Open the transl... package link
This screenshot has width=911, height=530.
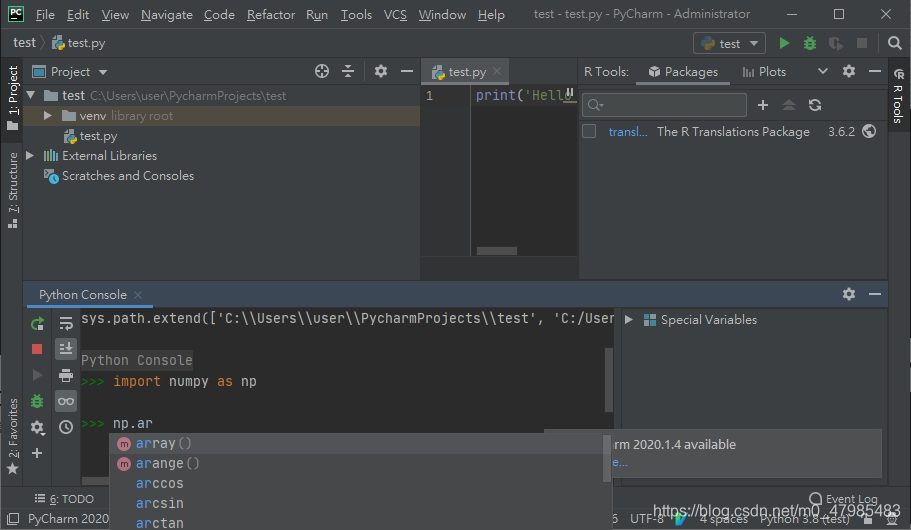(x=627, y=131)
